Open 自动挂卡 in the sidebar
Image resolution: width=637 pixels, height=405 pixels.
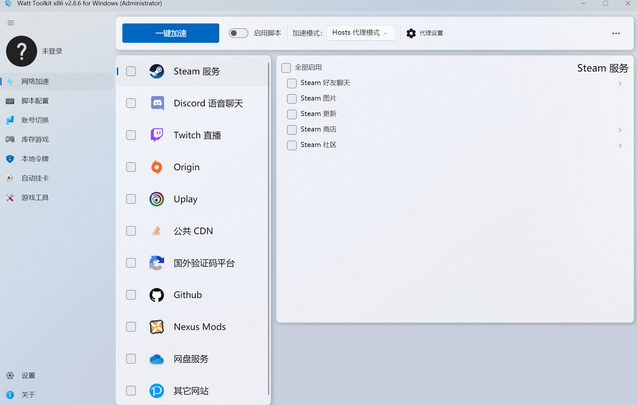point(57,178)
